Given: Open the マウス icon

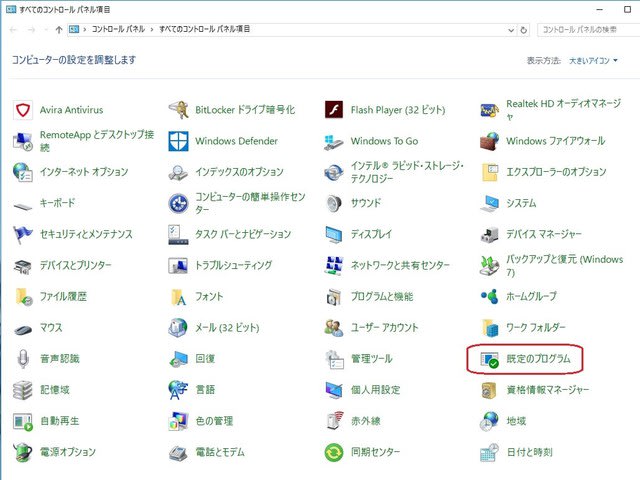Looking at the screenshot, I should click(23, 328).
